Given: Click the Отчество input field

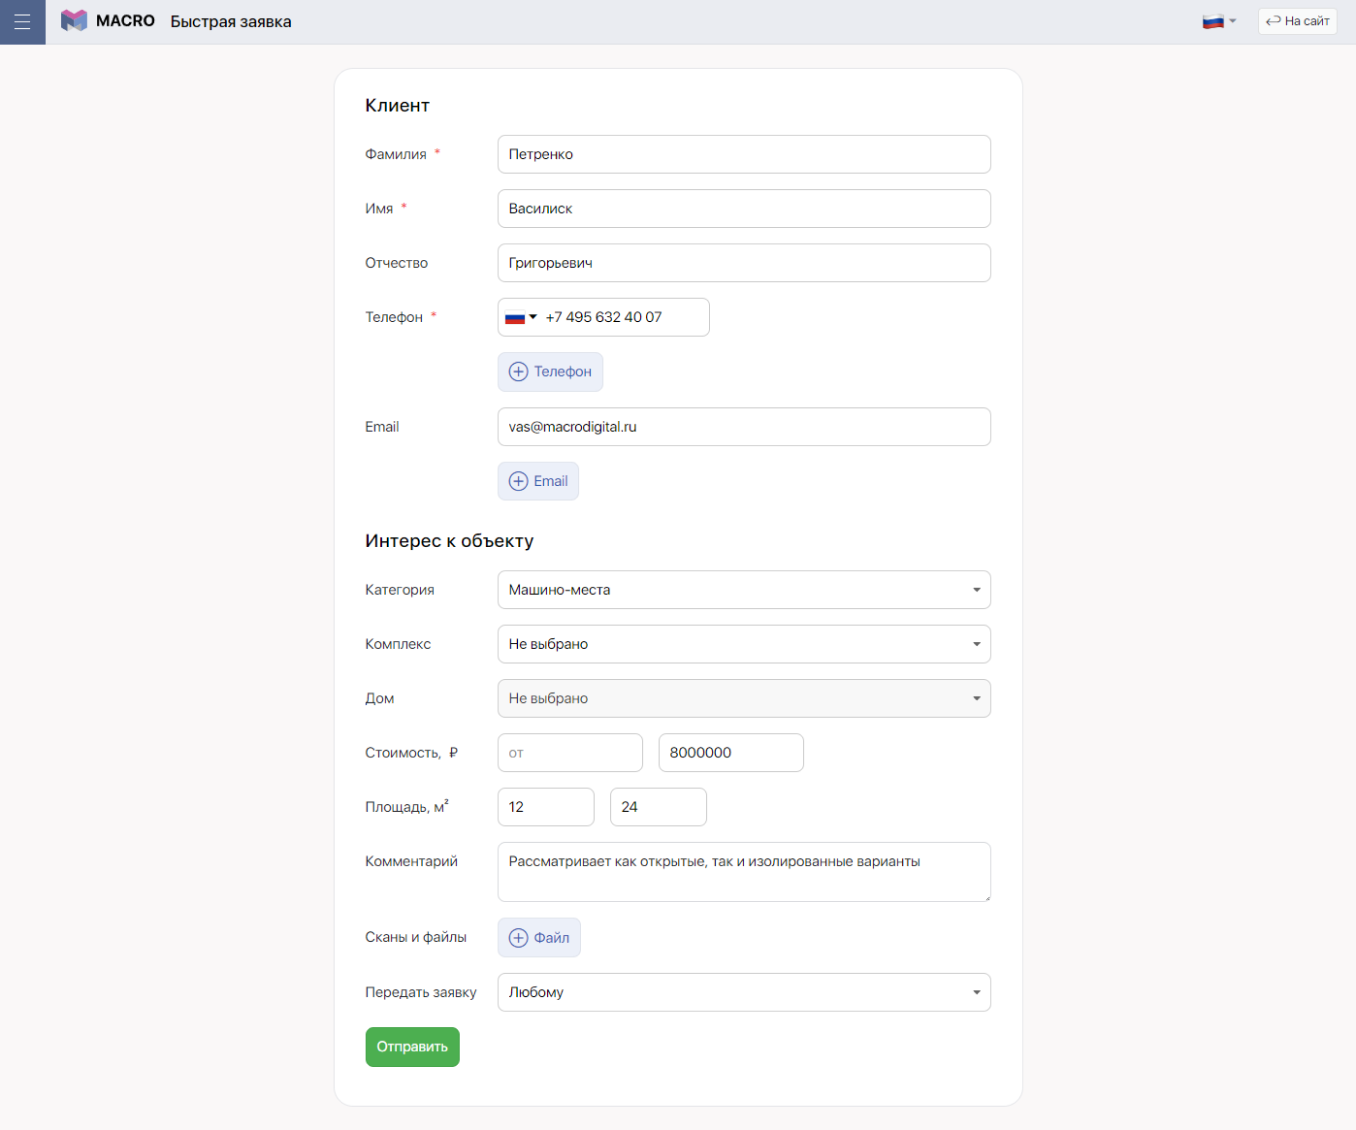Looking at the screenshot, I should click(743, 263).
